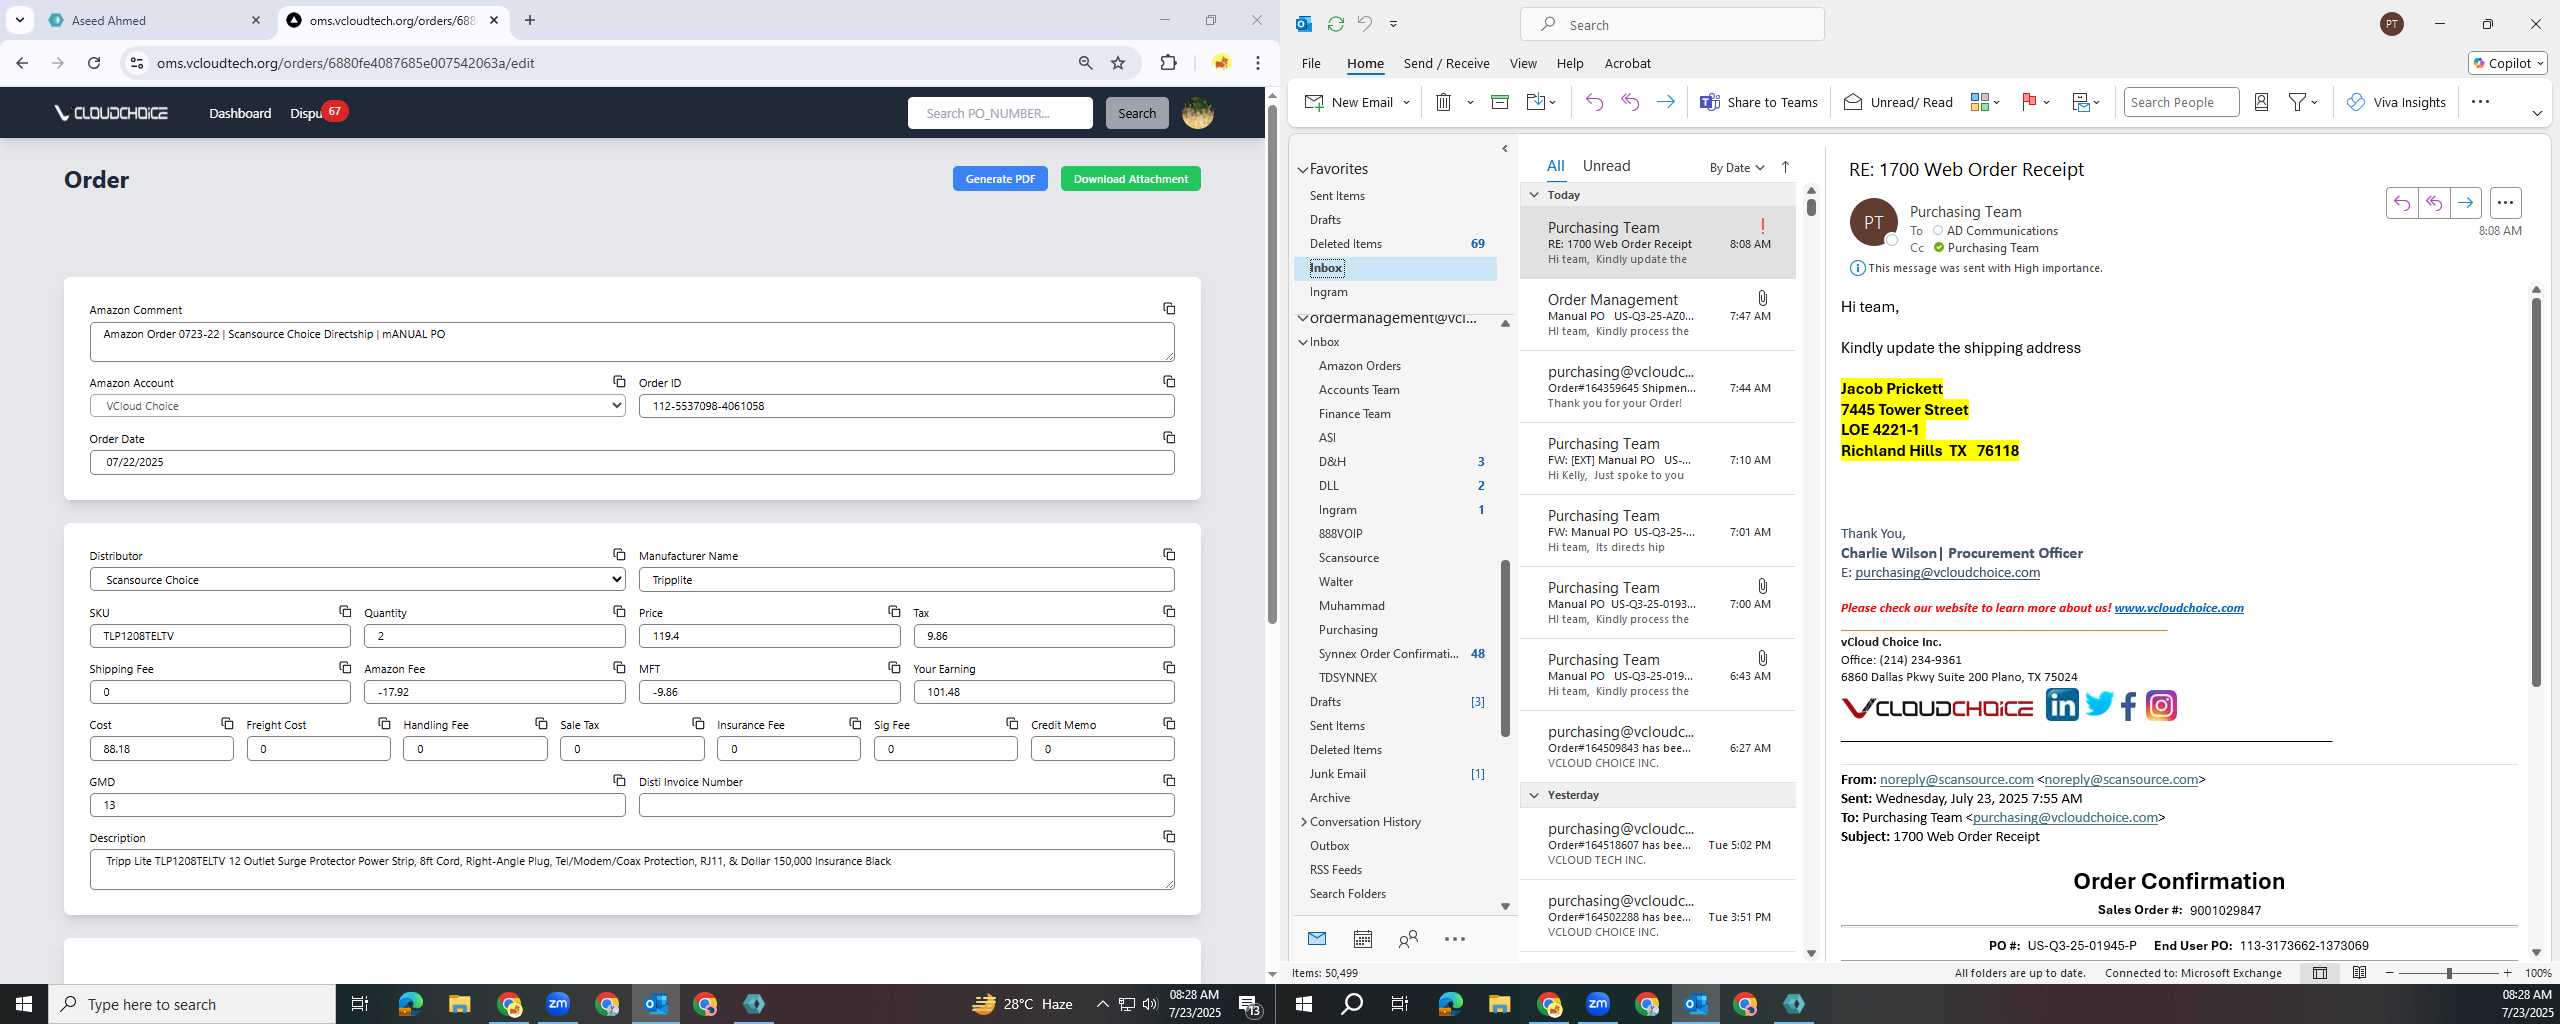The width and height of the screenshot is (2560, 1024).
Task: Copy the Cost field value
Action: tap(227, 724)
